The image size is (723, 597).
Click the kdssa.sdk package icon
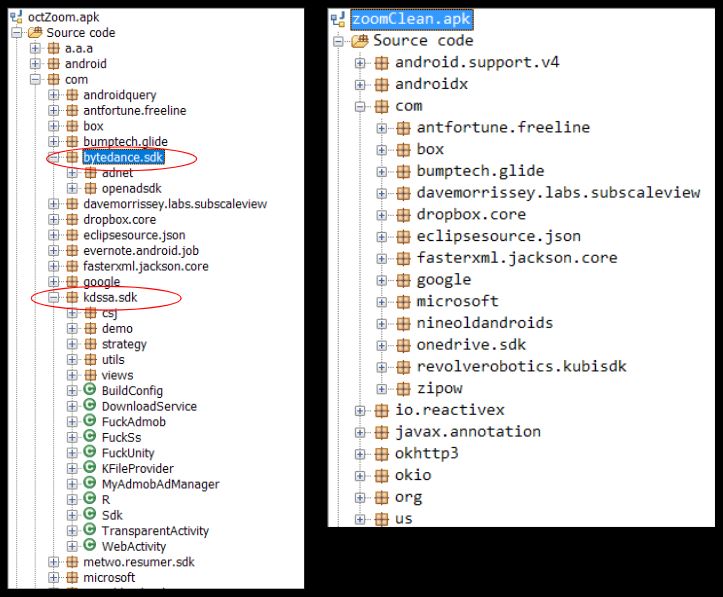click(x=72, y=297)
